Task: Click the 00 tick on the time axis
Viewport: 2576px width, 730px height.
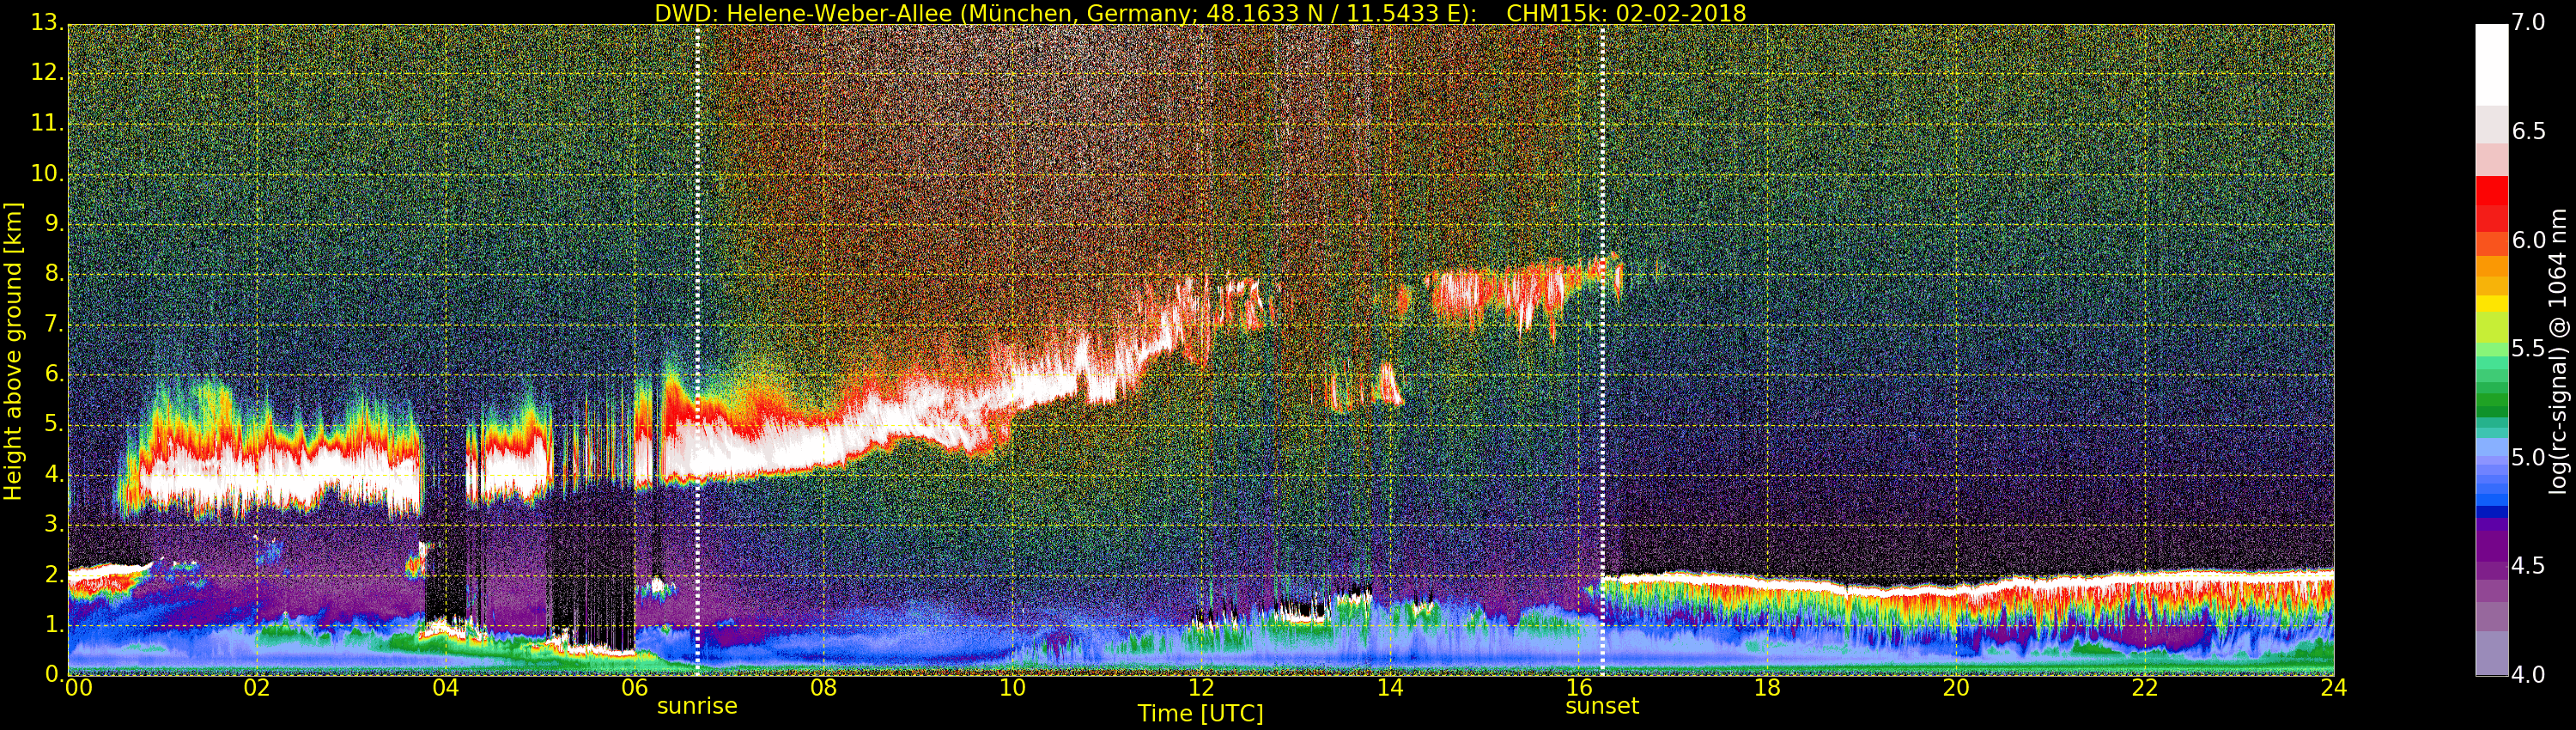Action: [x=78, y=688]
